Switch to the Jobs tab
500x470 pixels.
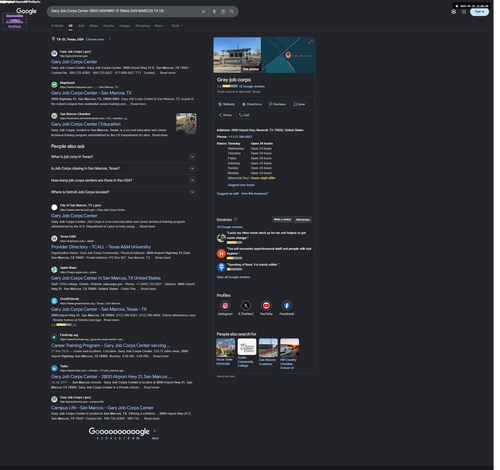[x=81, y=26]
